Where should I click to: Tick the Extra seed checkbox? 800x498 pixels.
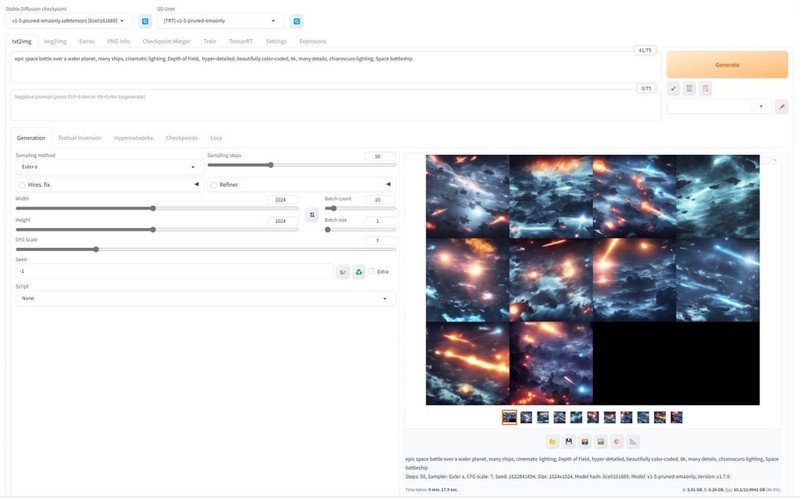point(372,271)
